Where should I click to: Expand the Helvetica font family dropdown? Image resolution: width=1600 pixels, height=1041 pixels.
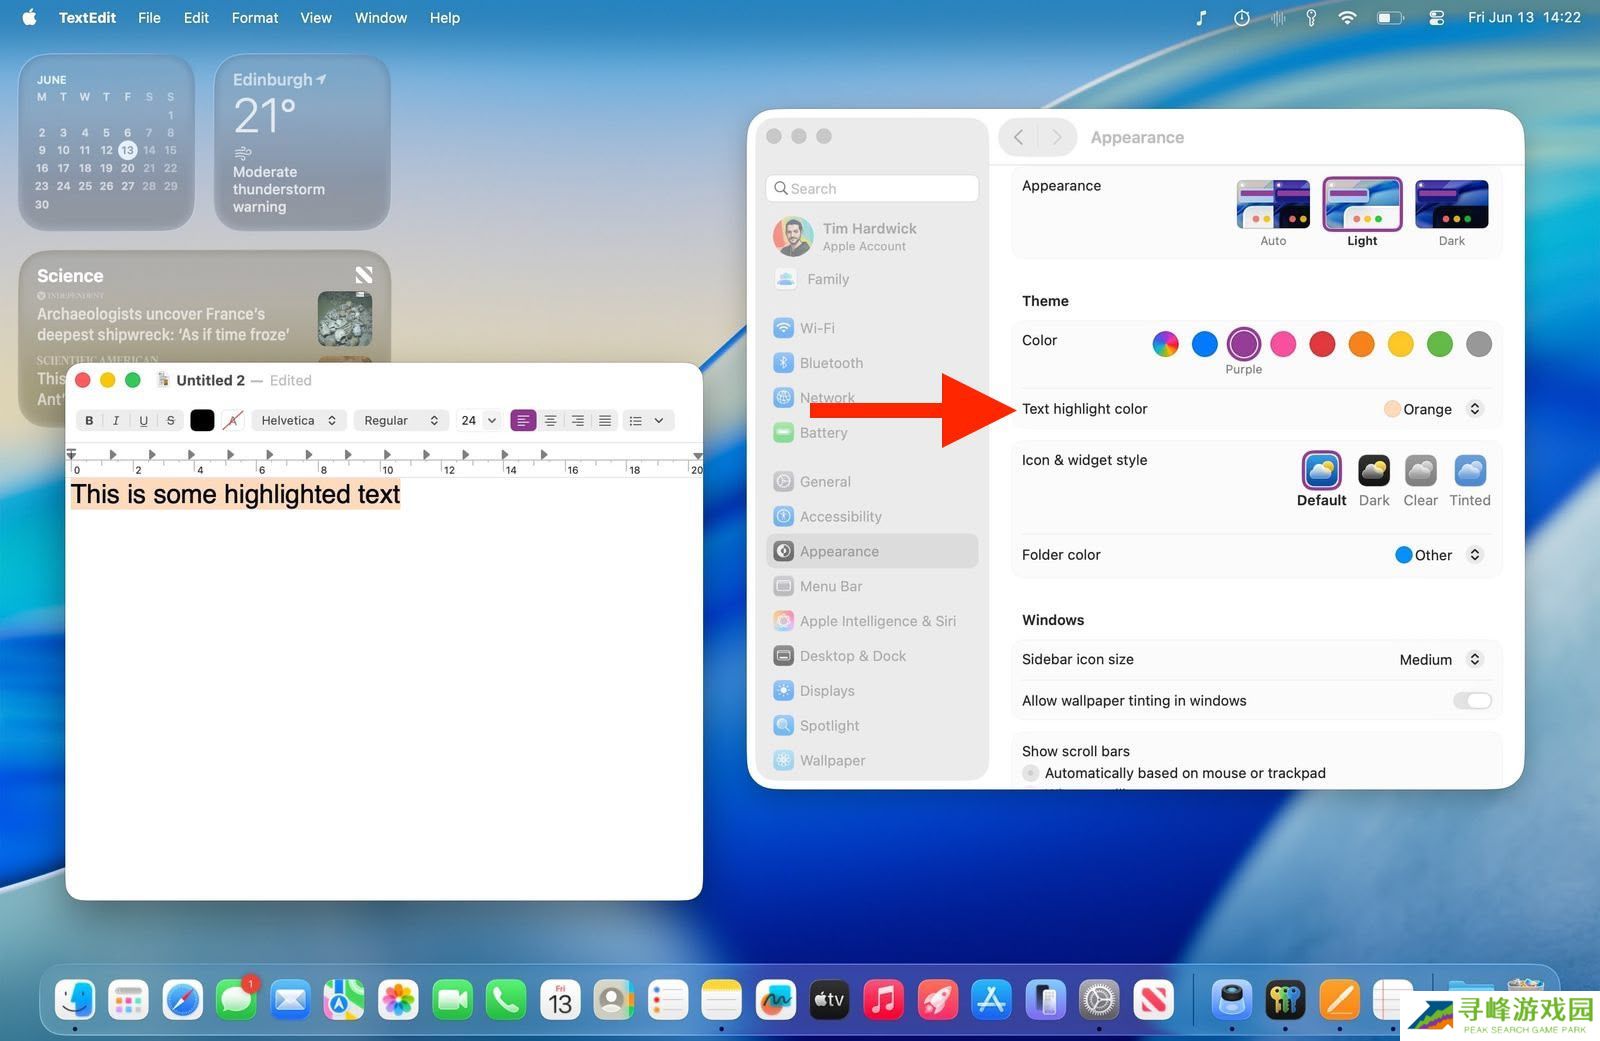(298, 421)
